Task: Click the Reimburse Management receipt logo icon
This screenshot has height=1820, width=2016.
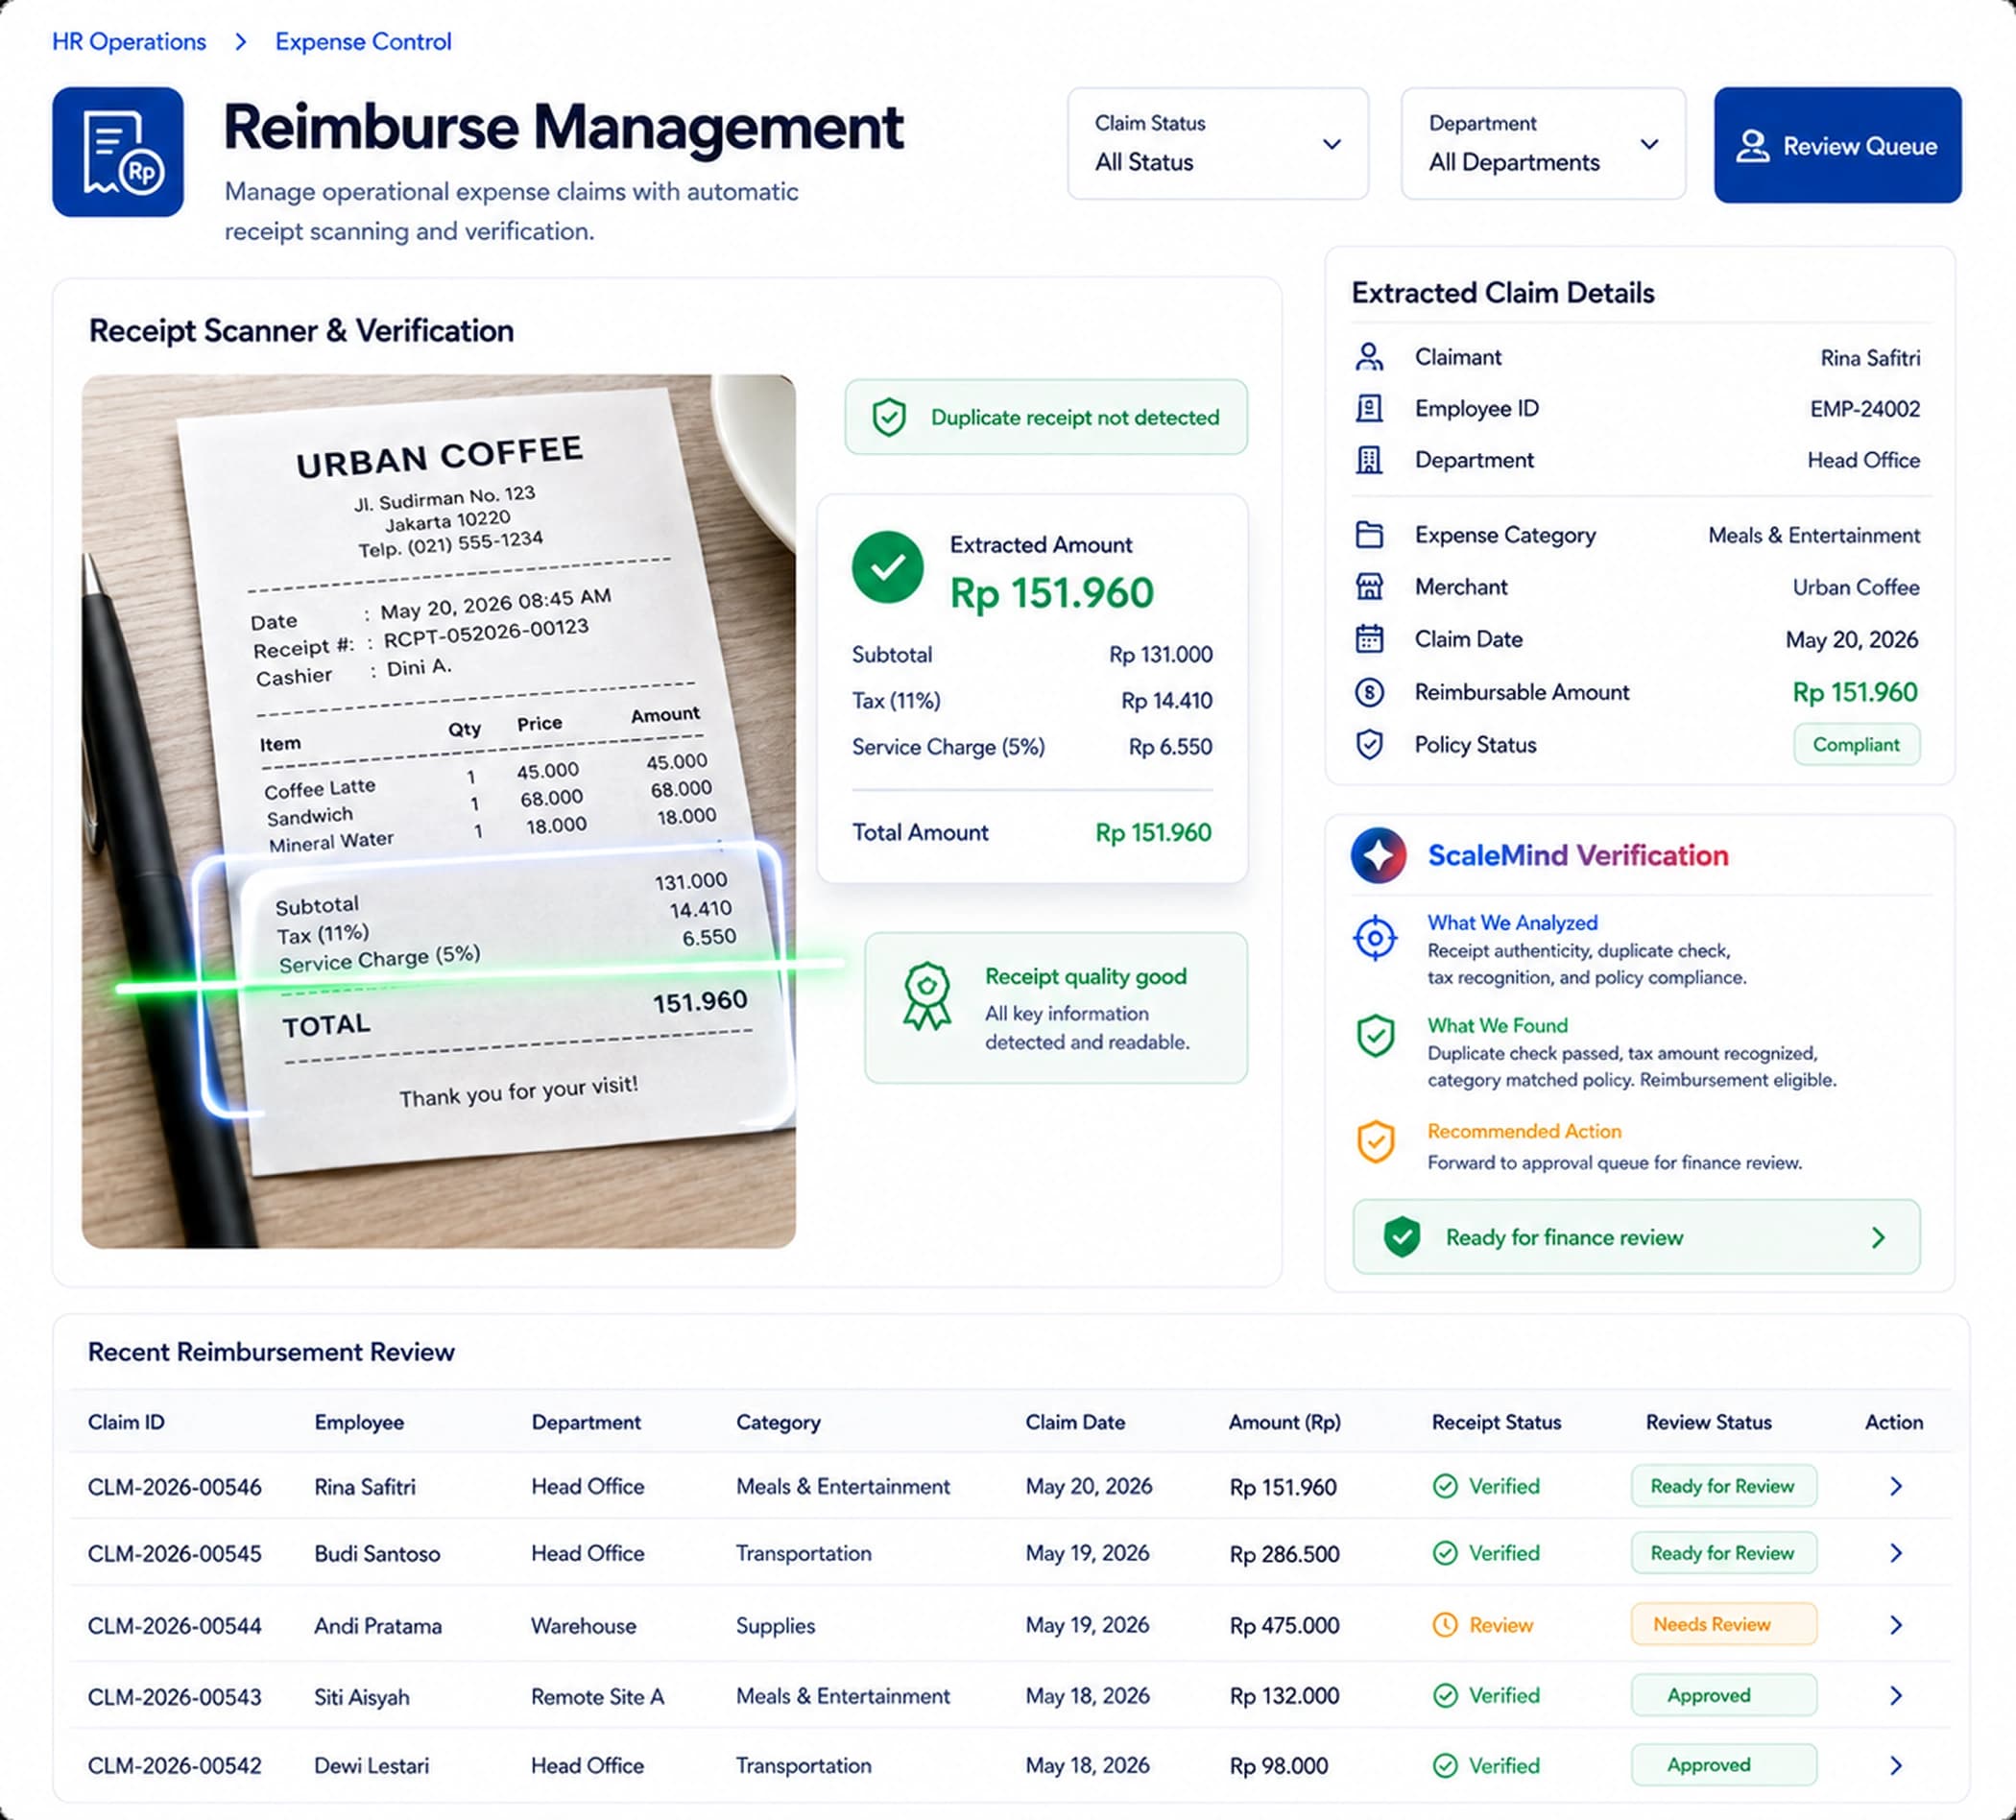Action: coord(118,152)
